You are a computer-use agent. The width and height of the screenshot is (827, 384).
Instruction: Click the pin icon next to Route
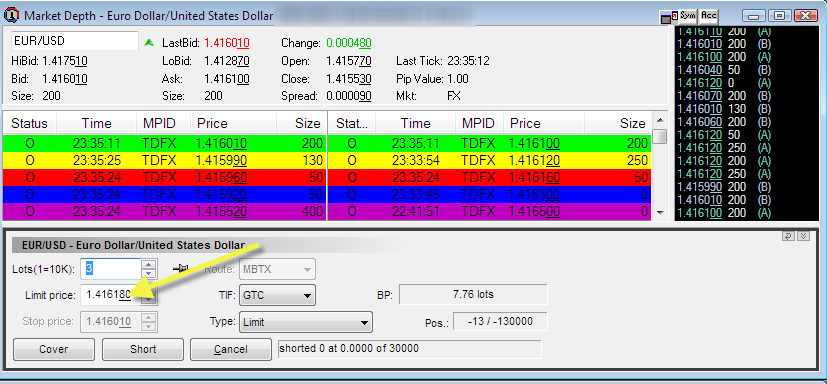tap(181, 269)
